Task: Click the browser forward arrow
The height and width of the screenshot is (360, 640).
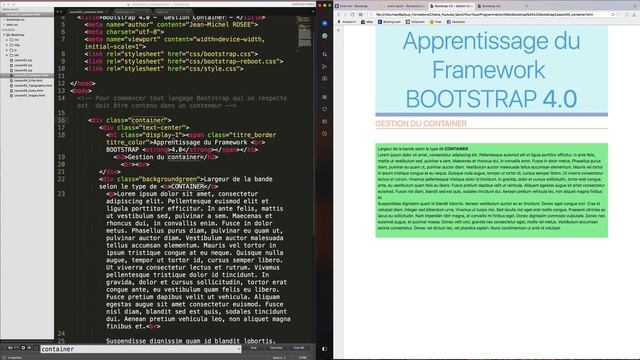Action: pos(345,14)
